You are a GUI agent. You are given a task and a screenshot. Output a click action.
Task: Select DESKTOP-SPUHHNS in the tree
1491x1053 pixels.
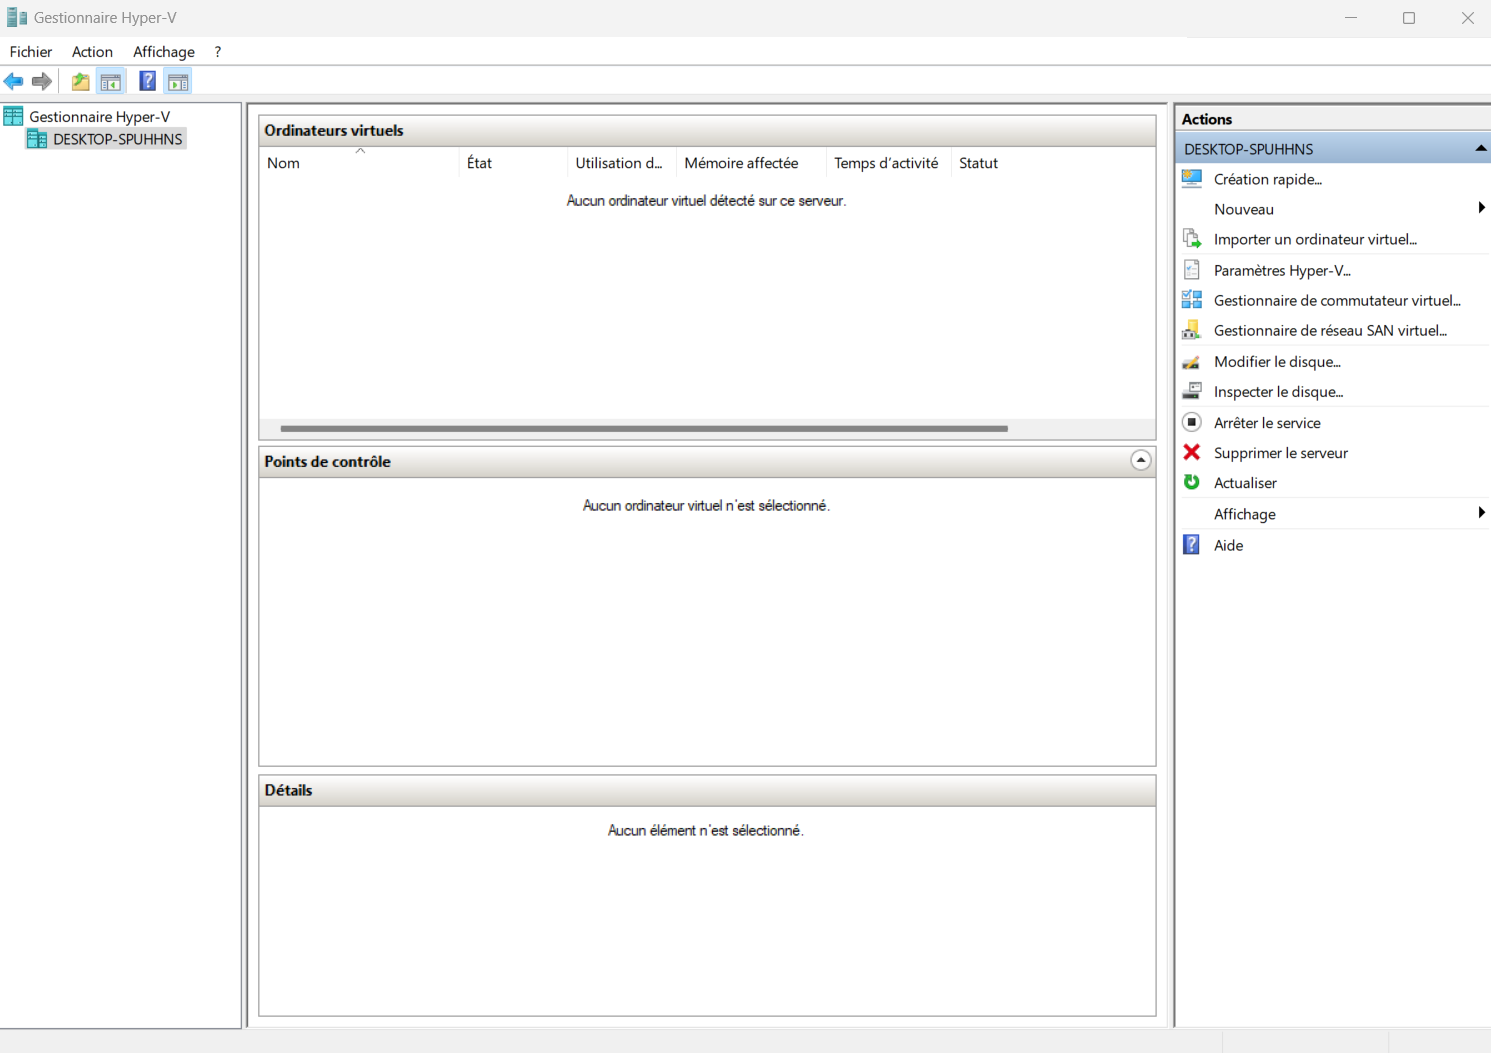click(x=117, y=139)
